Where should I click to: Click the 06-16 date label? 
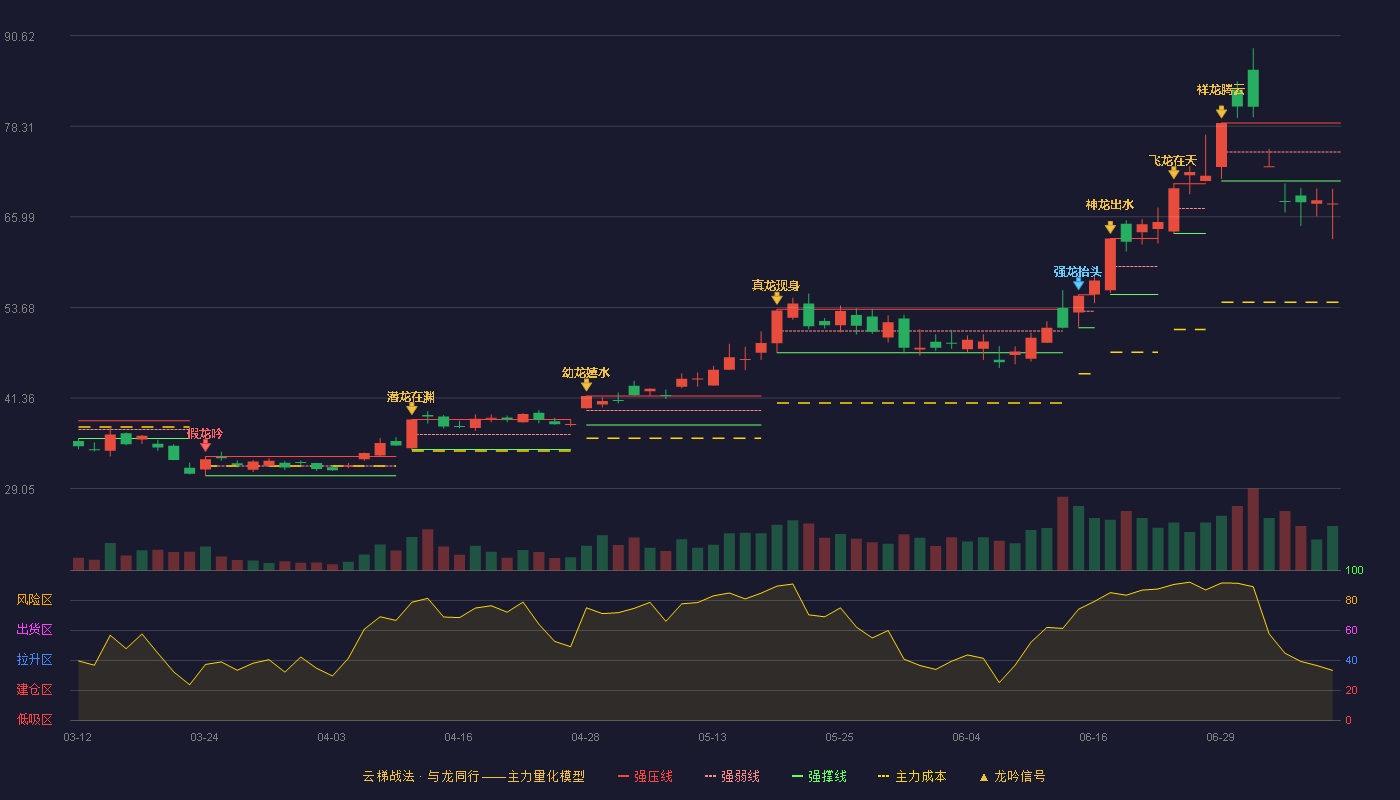click(x=1094, y=737)
